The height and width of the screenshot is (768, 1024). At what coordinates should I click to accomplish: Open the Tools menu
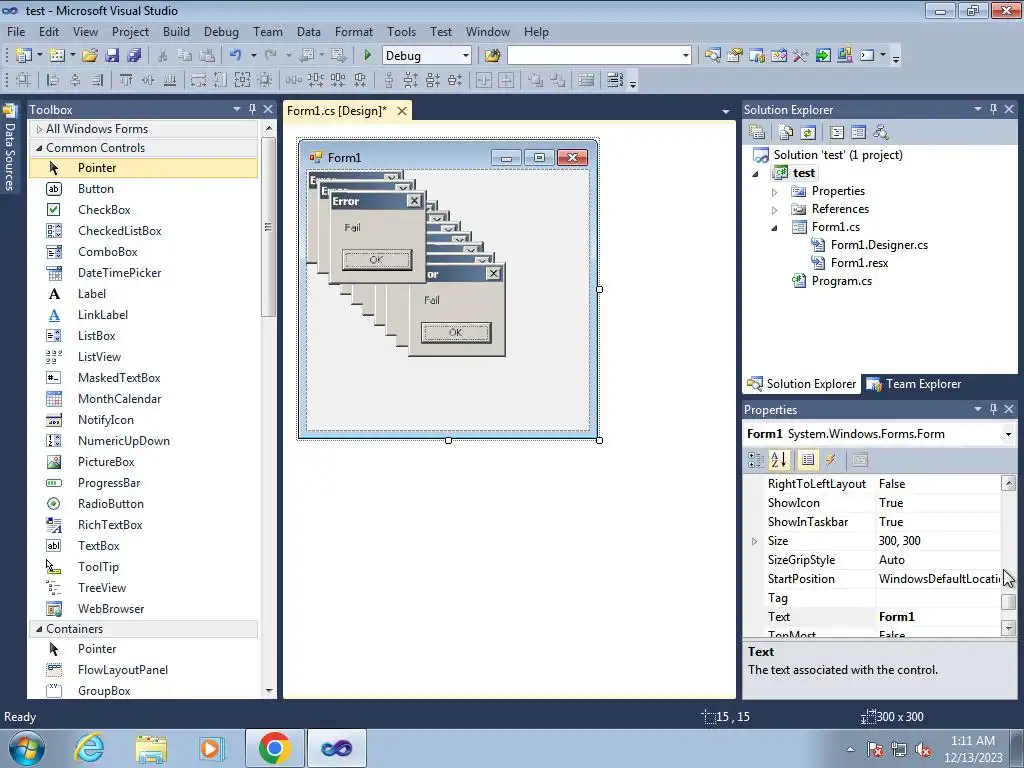pyautogui.click(x=401, y=31)
